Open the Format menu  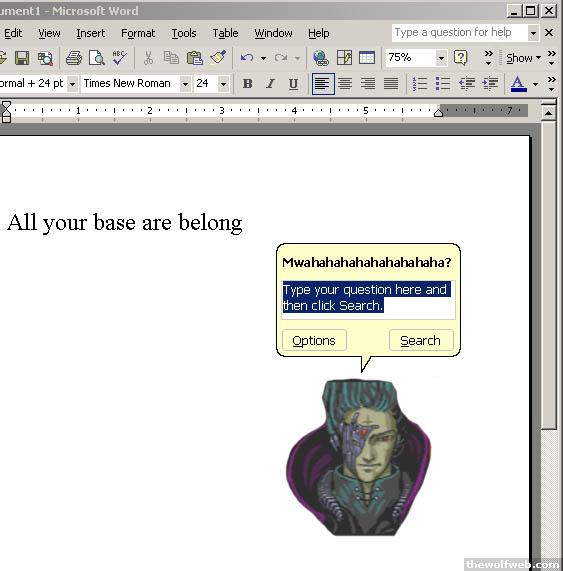pyautogui.click(x=138, y=33)
